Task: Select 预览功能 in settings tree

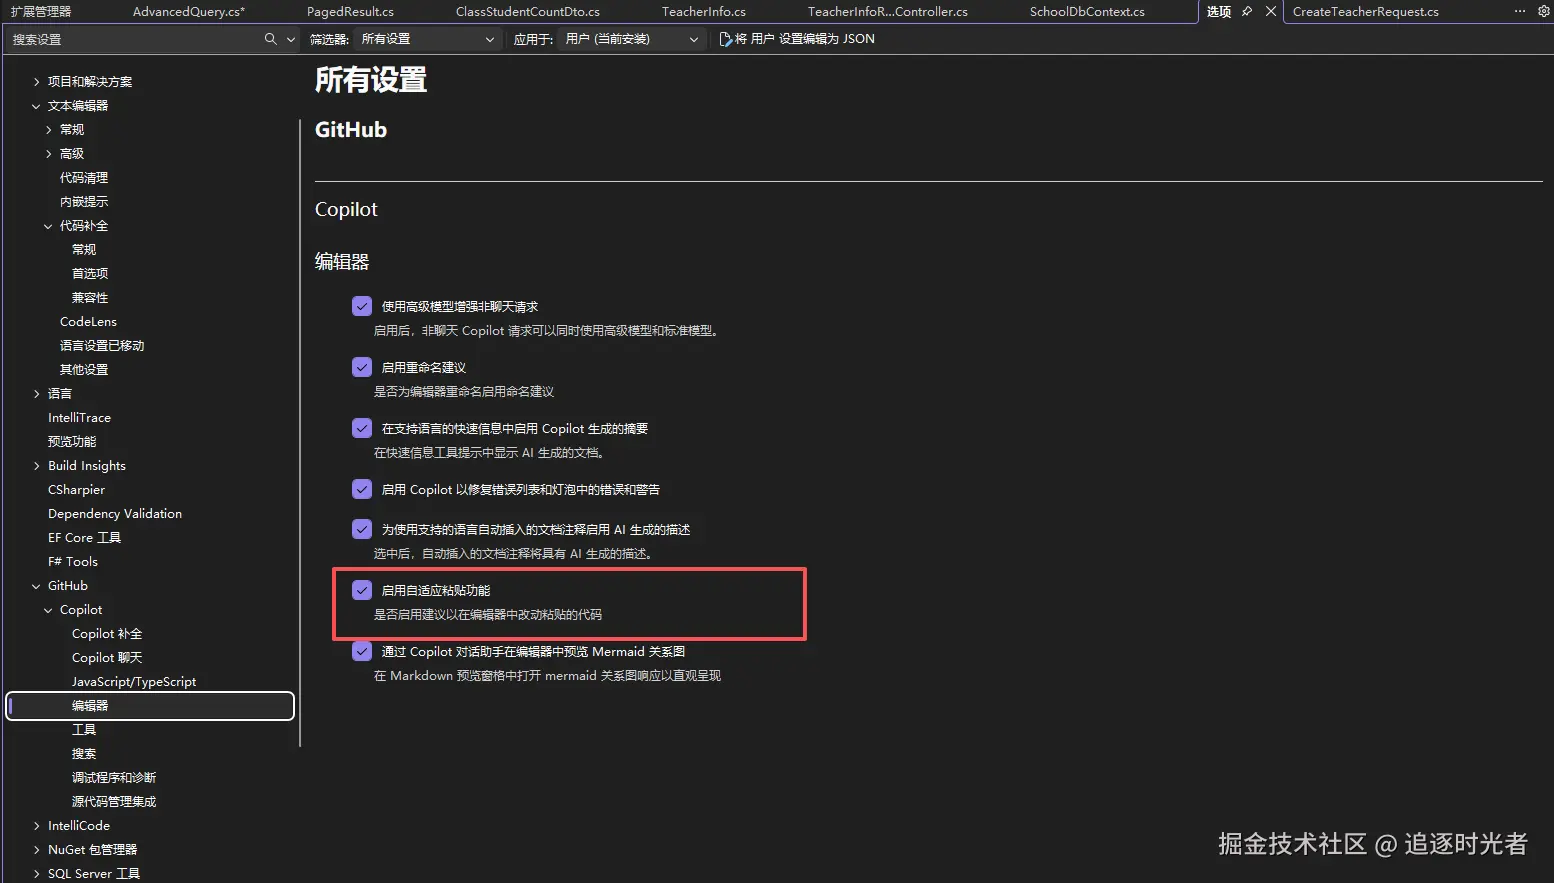Action: tap(72, 442)
